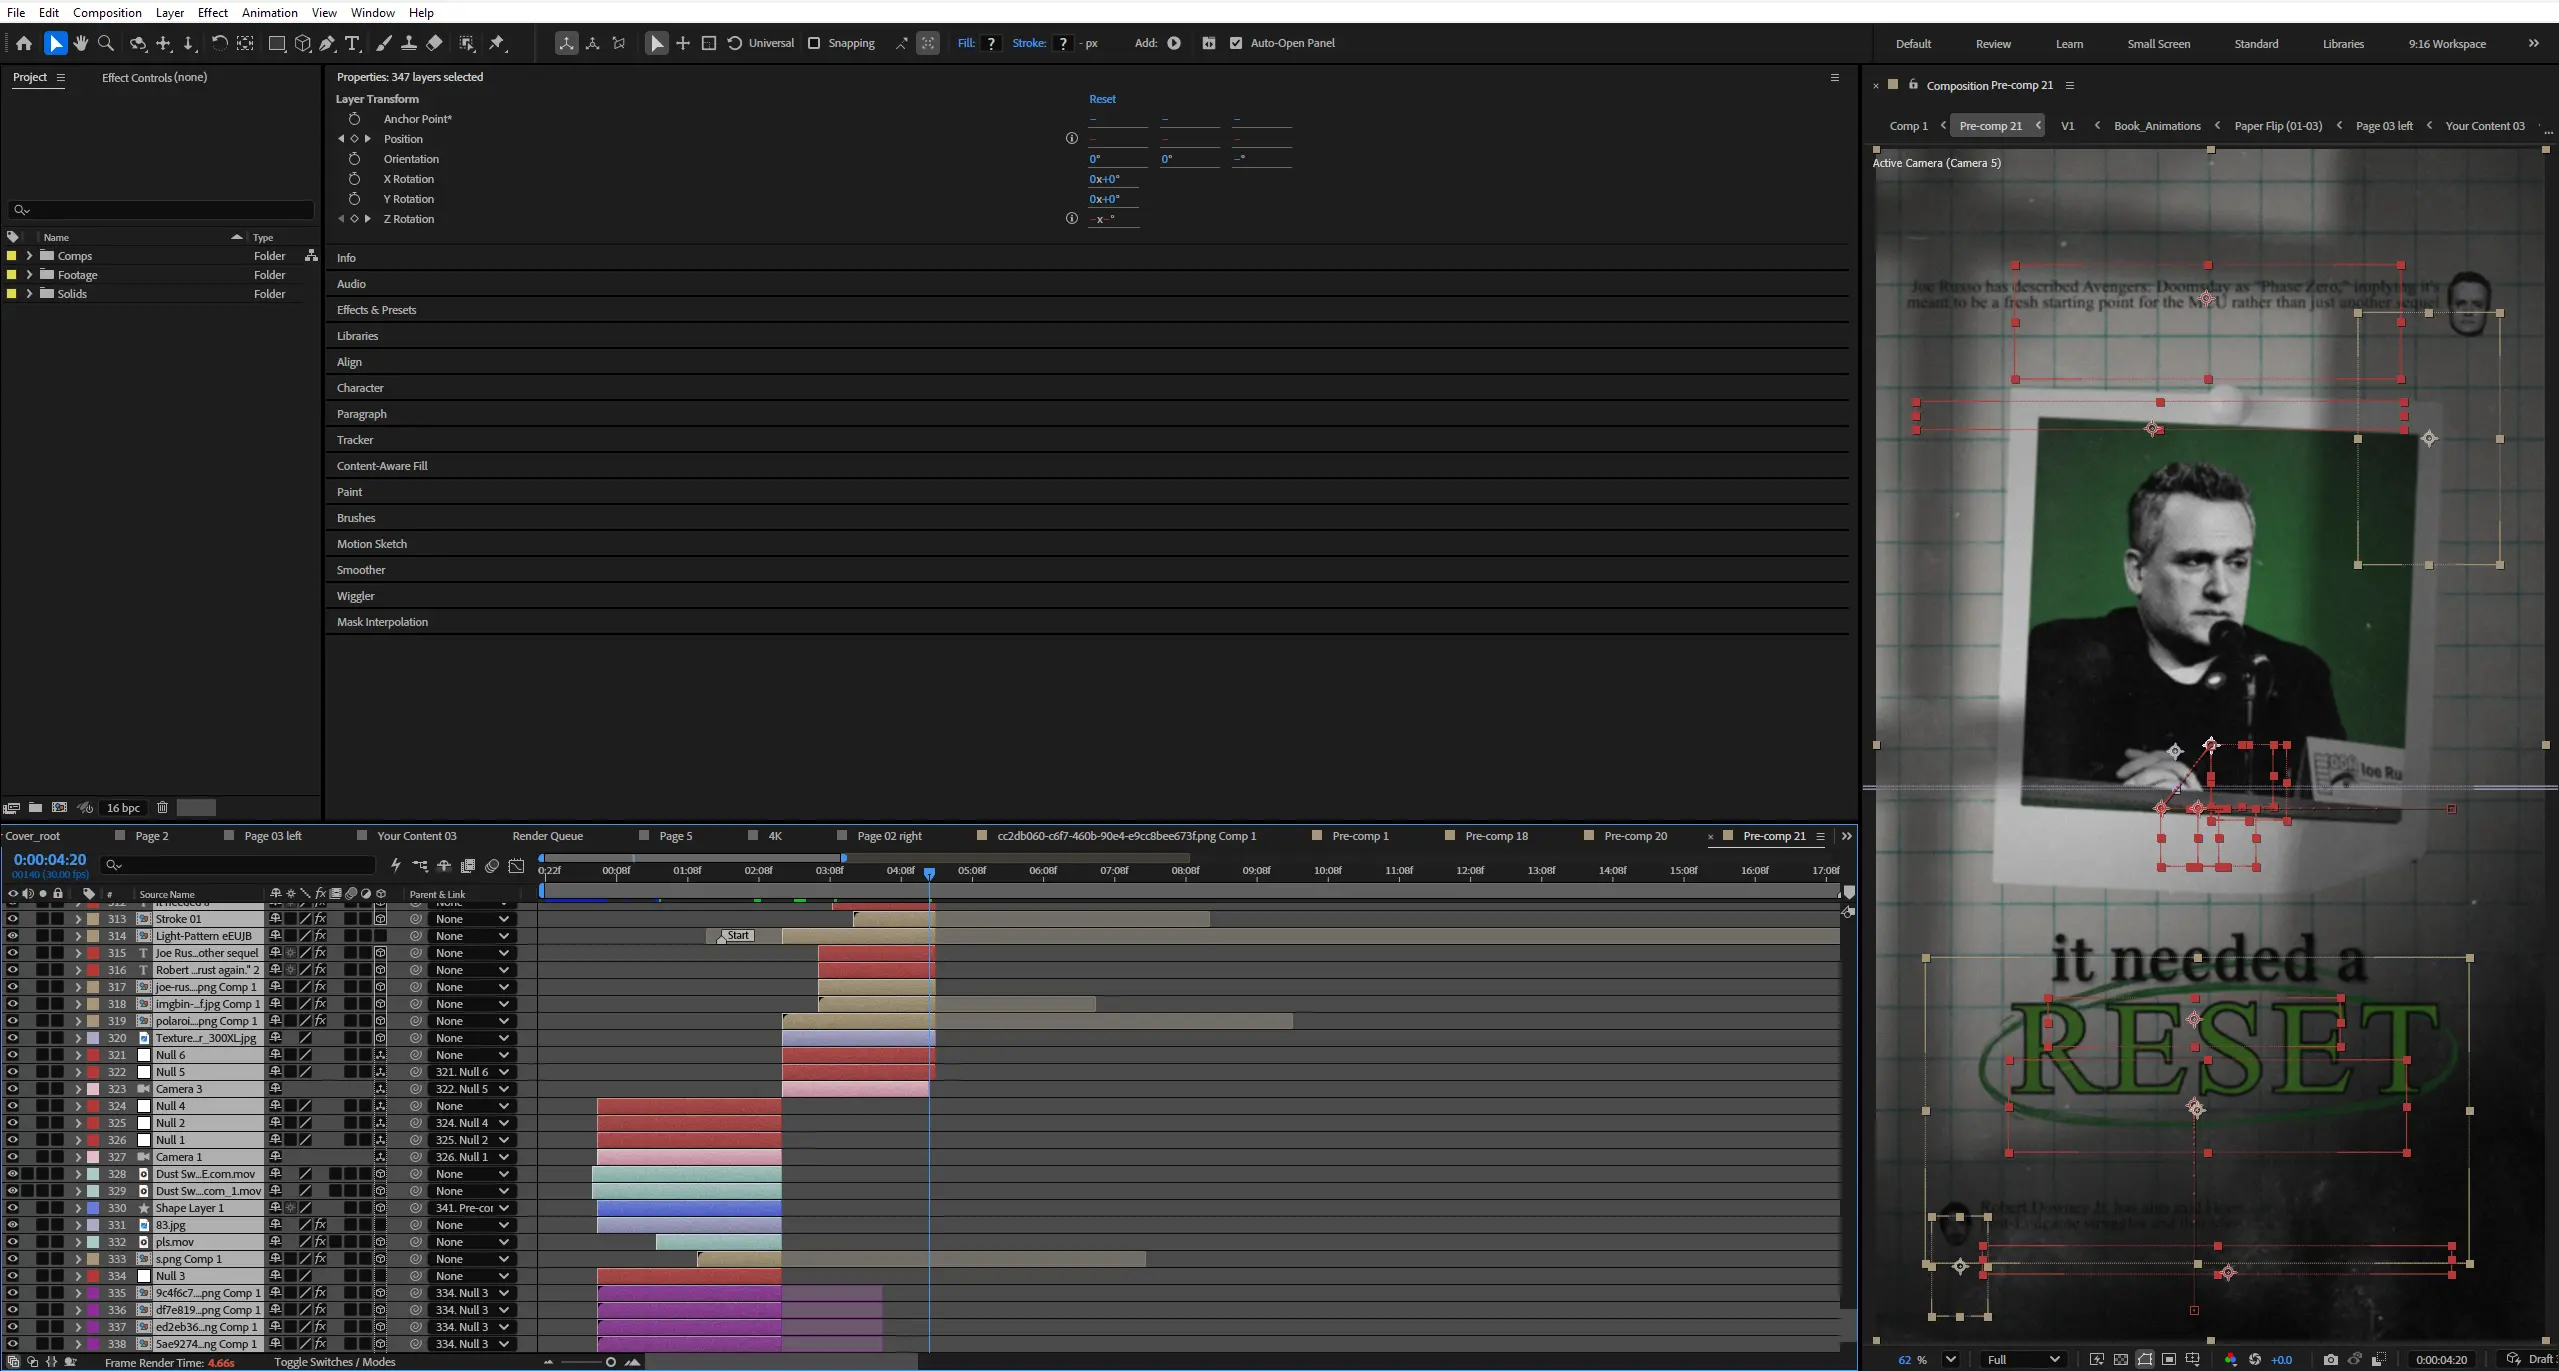Select the Orbit camera tool

click(138, 43)
